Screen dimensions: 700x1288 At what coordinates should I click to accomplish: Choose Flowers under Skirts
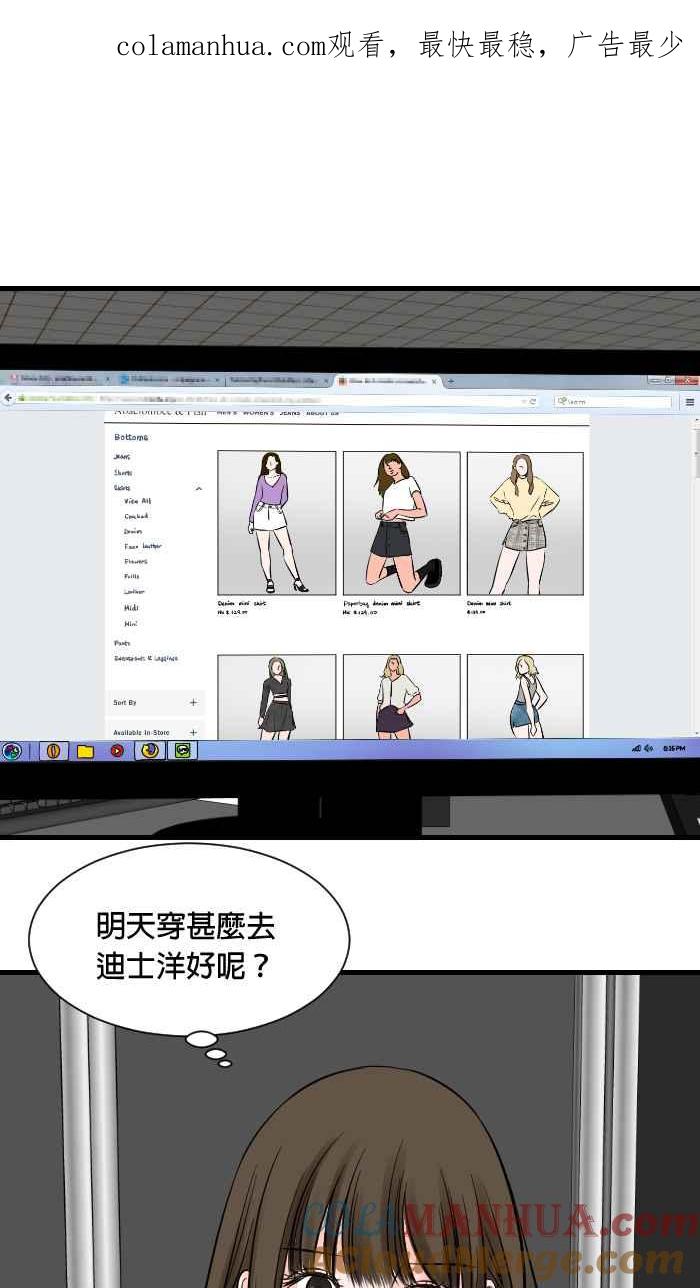point(136,561)
